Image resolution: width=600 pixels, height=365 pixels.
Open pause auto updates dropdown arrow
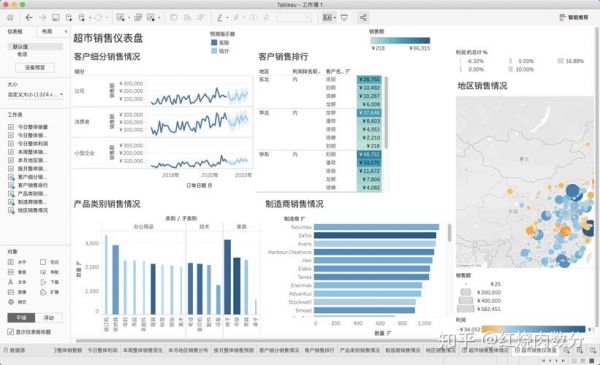(x=89, y=18)
